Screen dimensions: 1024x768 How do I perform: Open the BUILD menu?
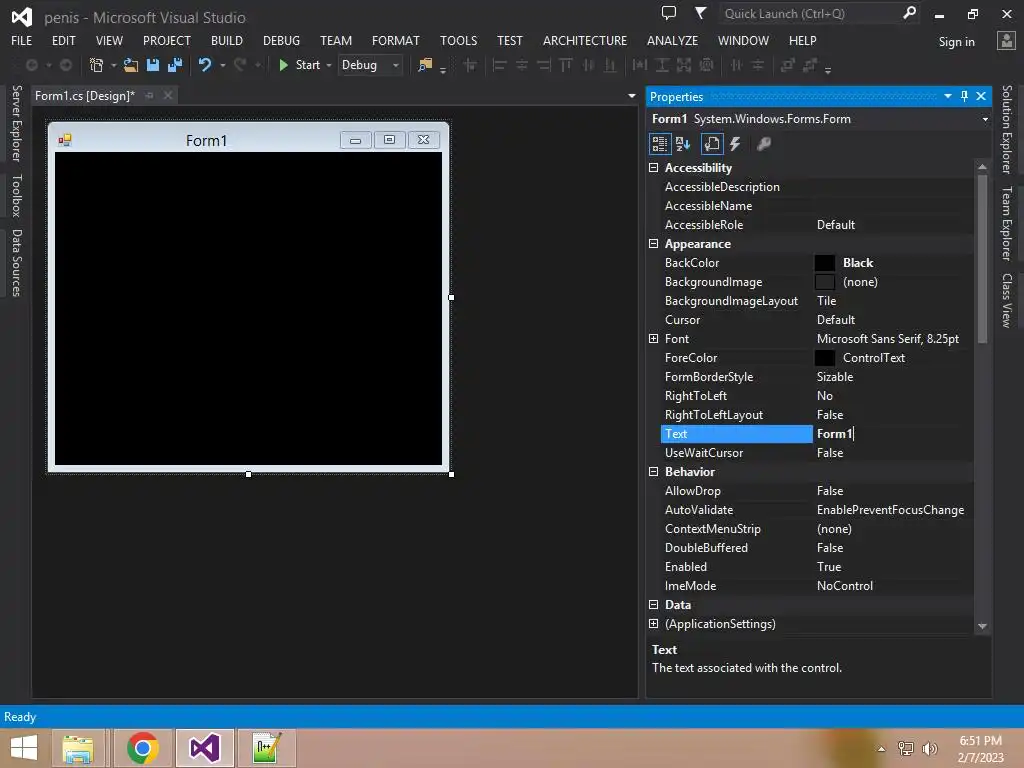[227, 40]
